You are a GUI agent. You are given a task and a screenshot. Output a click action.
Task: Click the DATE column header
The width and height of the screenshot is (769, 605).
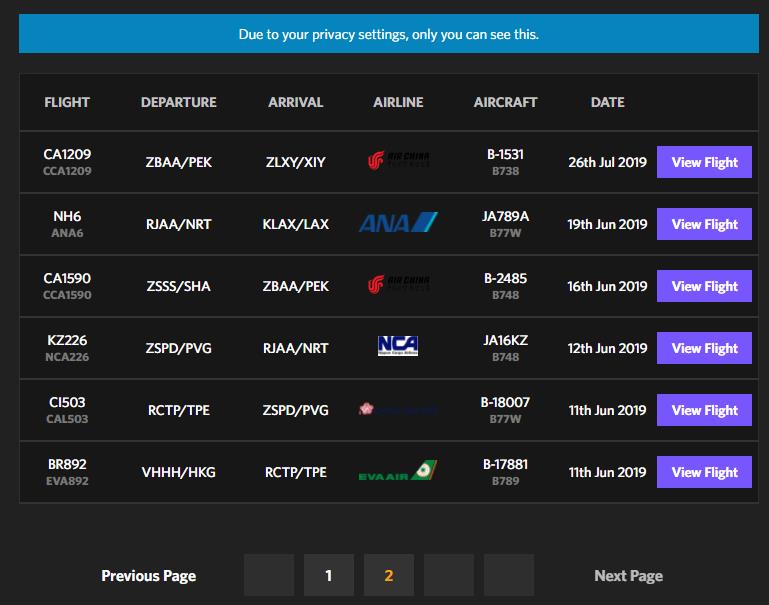pyautogui.click(x=607, y=102)
